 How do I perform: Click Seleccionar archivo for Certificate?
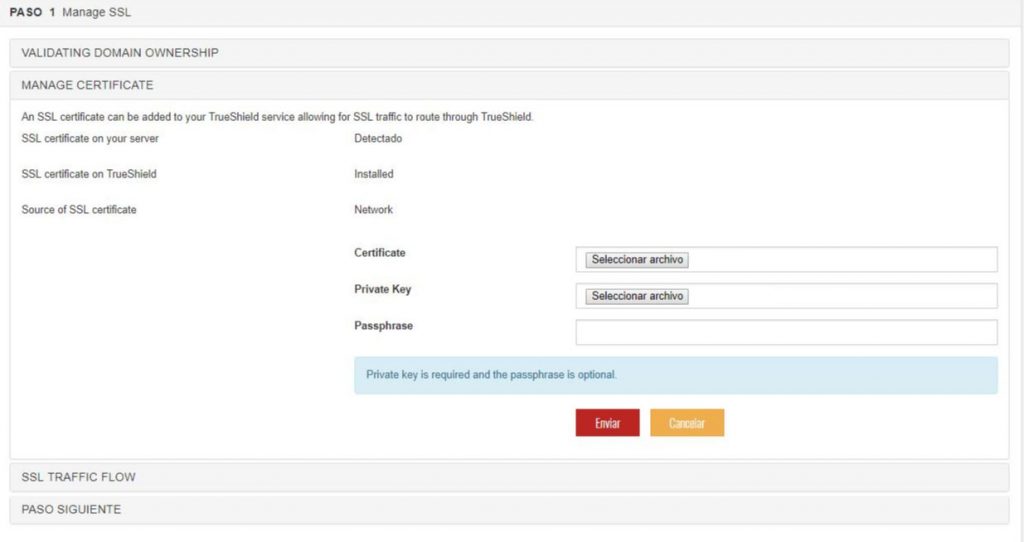pyautogui.click(x=637, y=260)
